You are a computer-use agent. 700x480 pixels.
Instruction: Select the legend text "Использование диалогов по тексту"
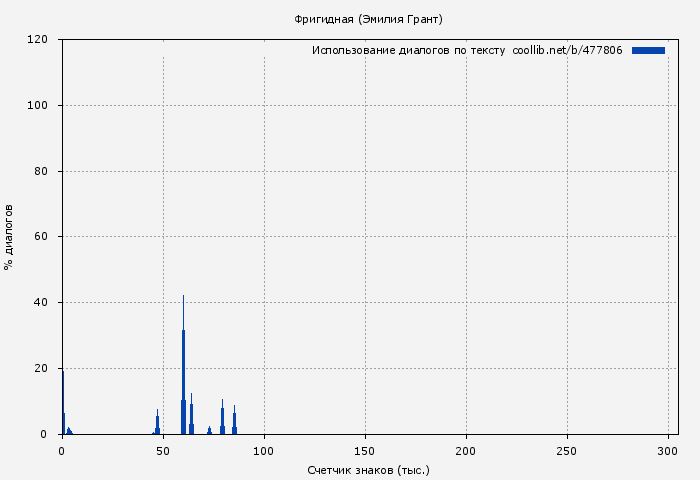click(x=409, y=50)
